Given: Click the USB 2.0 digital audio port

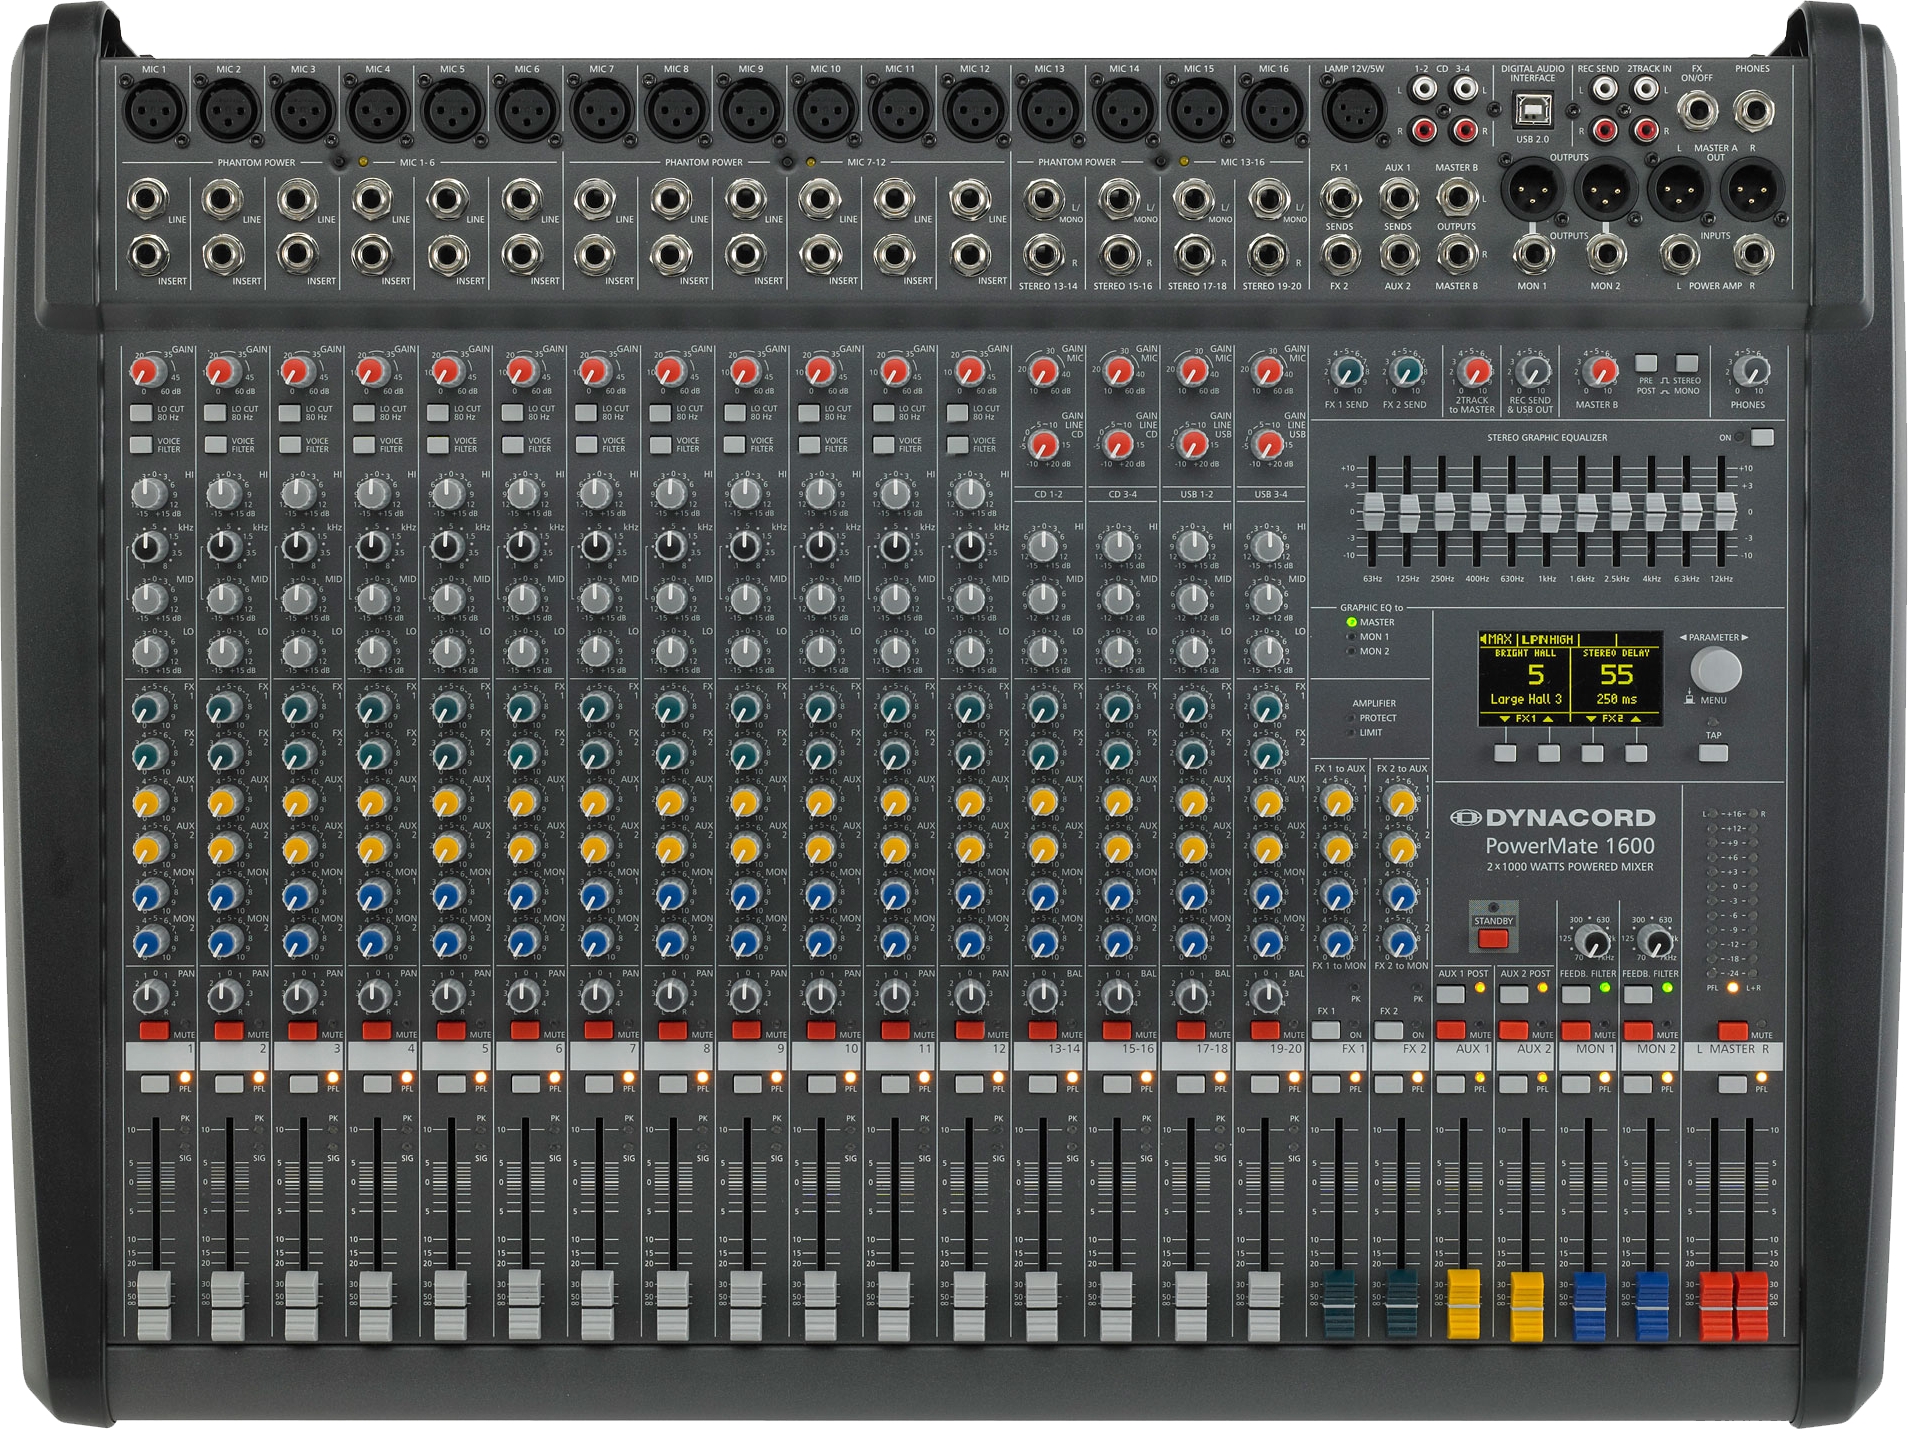Looking at the screenshot, I should (x=1531, y=109).
